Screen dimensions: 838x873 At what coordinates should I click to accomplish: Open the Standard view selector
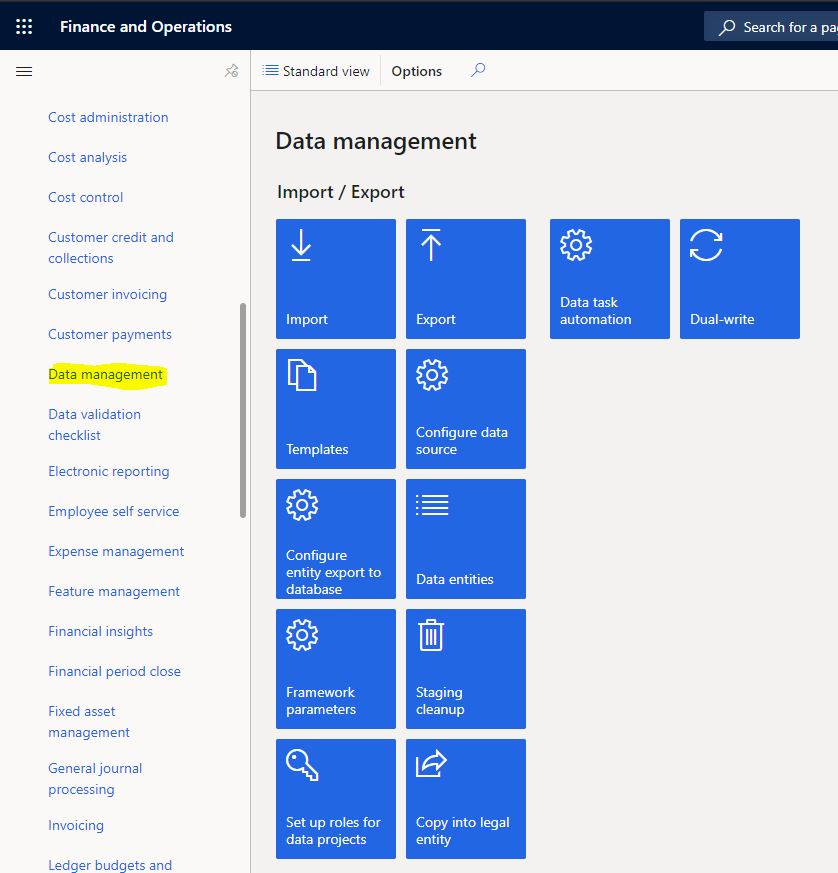[316, 71]
